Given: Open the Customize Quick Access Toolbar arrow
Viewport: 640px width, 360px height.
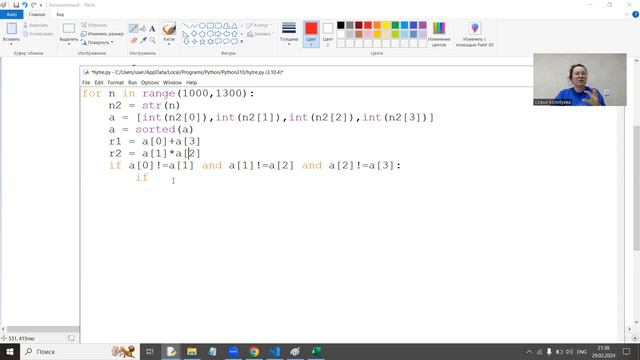Looking at the screenshot, I should coord(41,5).
